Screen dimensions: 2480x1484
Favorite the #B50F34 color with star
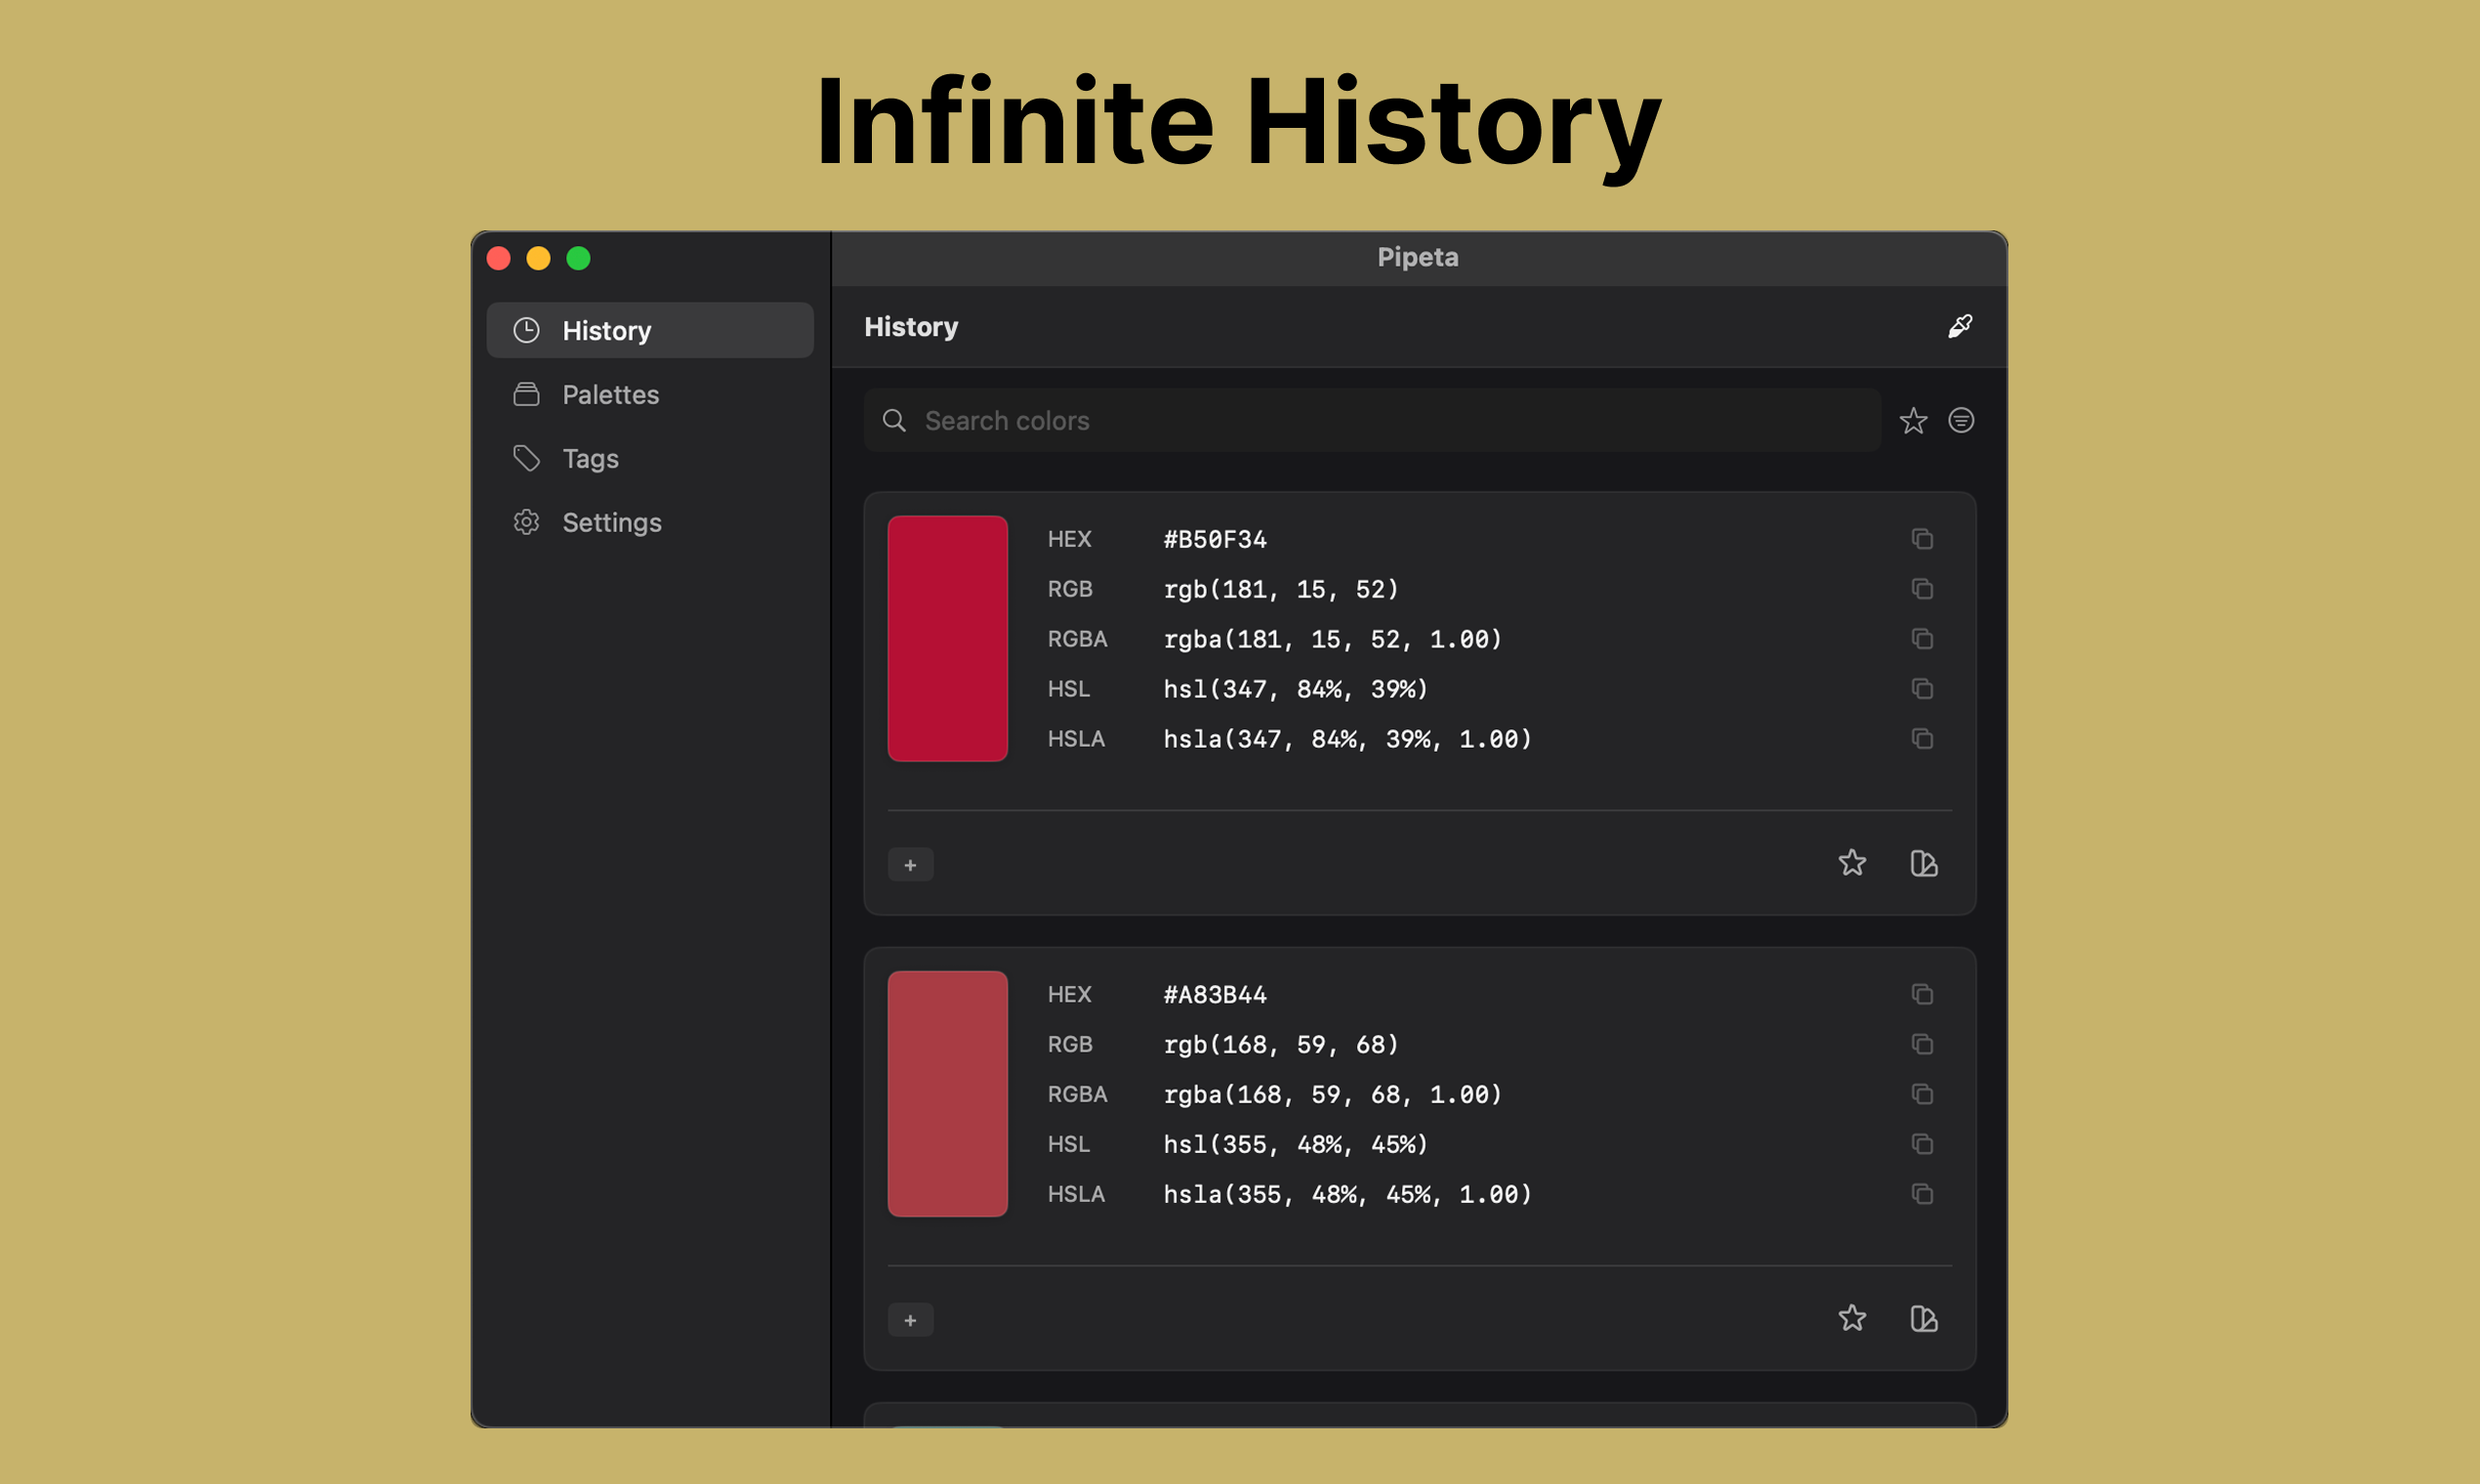1852,863
